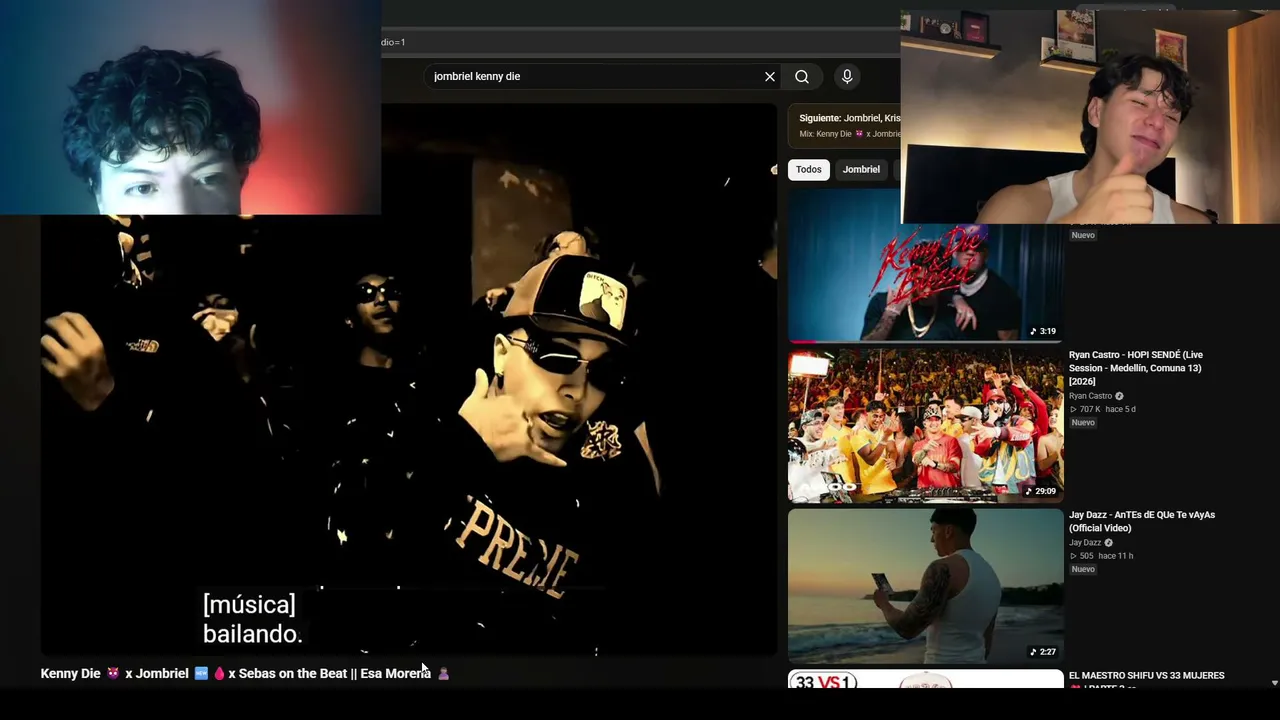This screenshot has width=1280, height=720.
Task: Click the music note on the 3:19 duration badge
Action: point(1034,331)
